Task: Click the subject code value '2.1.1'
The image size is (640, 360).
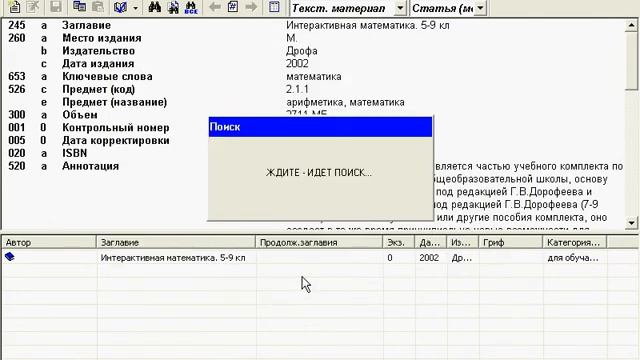Action: [297, 89]
